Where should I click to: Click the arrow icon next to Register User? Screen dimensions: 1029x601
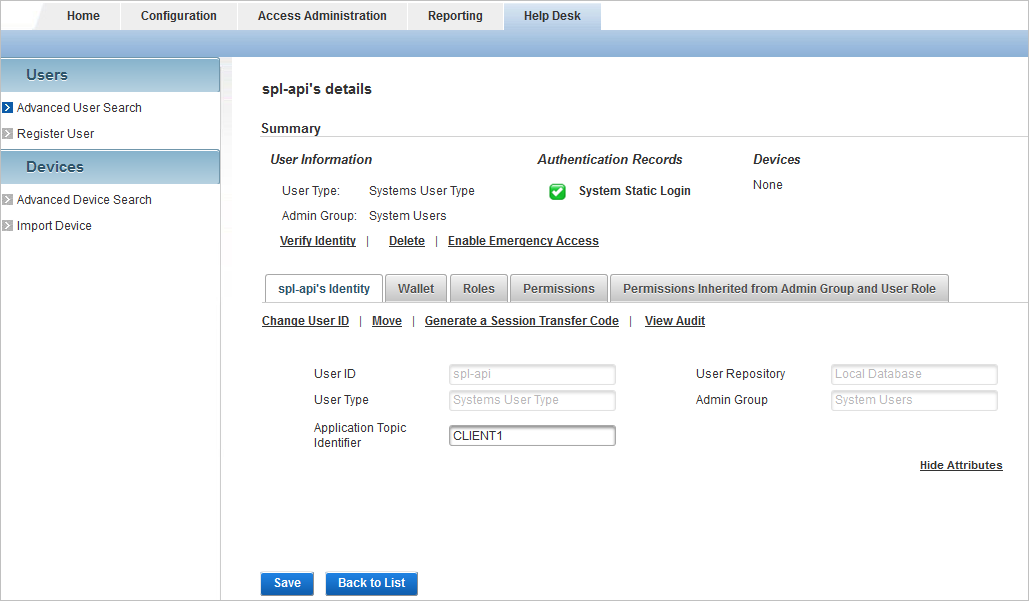pos(7,134)
